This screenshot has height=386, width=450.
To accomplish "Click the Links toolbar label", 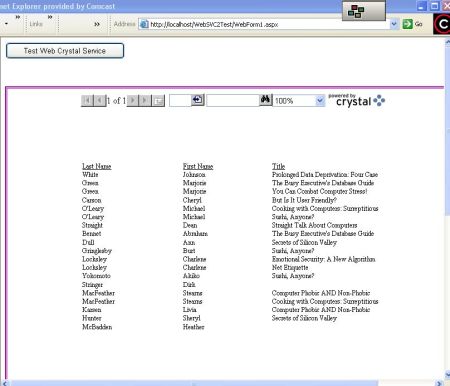I will pyautogui.click(x=36, y=24).
